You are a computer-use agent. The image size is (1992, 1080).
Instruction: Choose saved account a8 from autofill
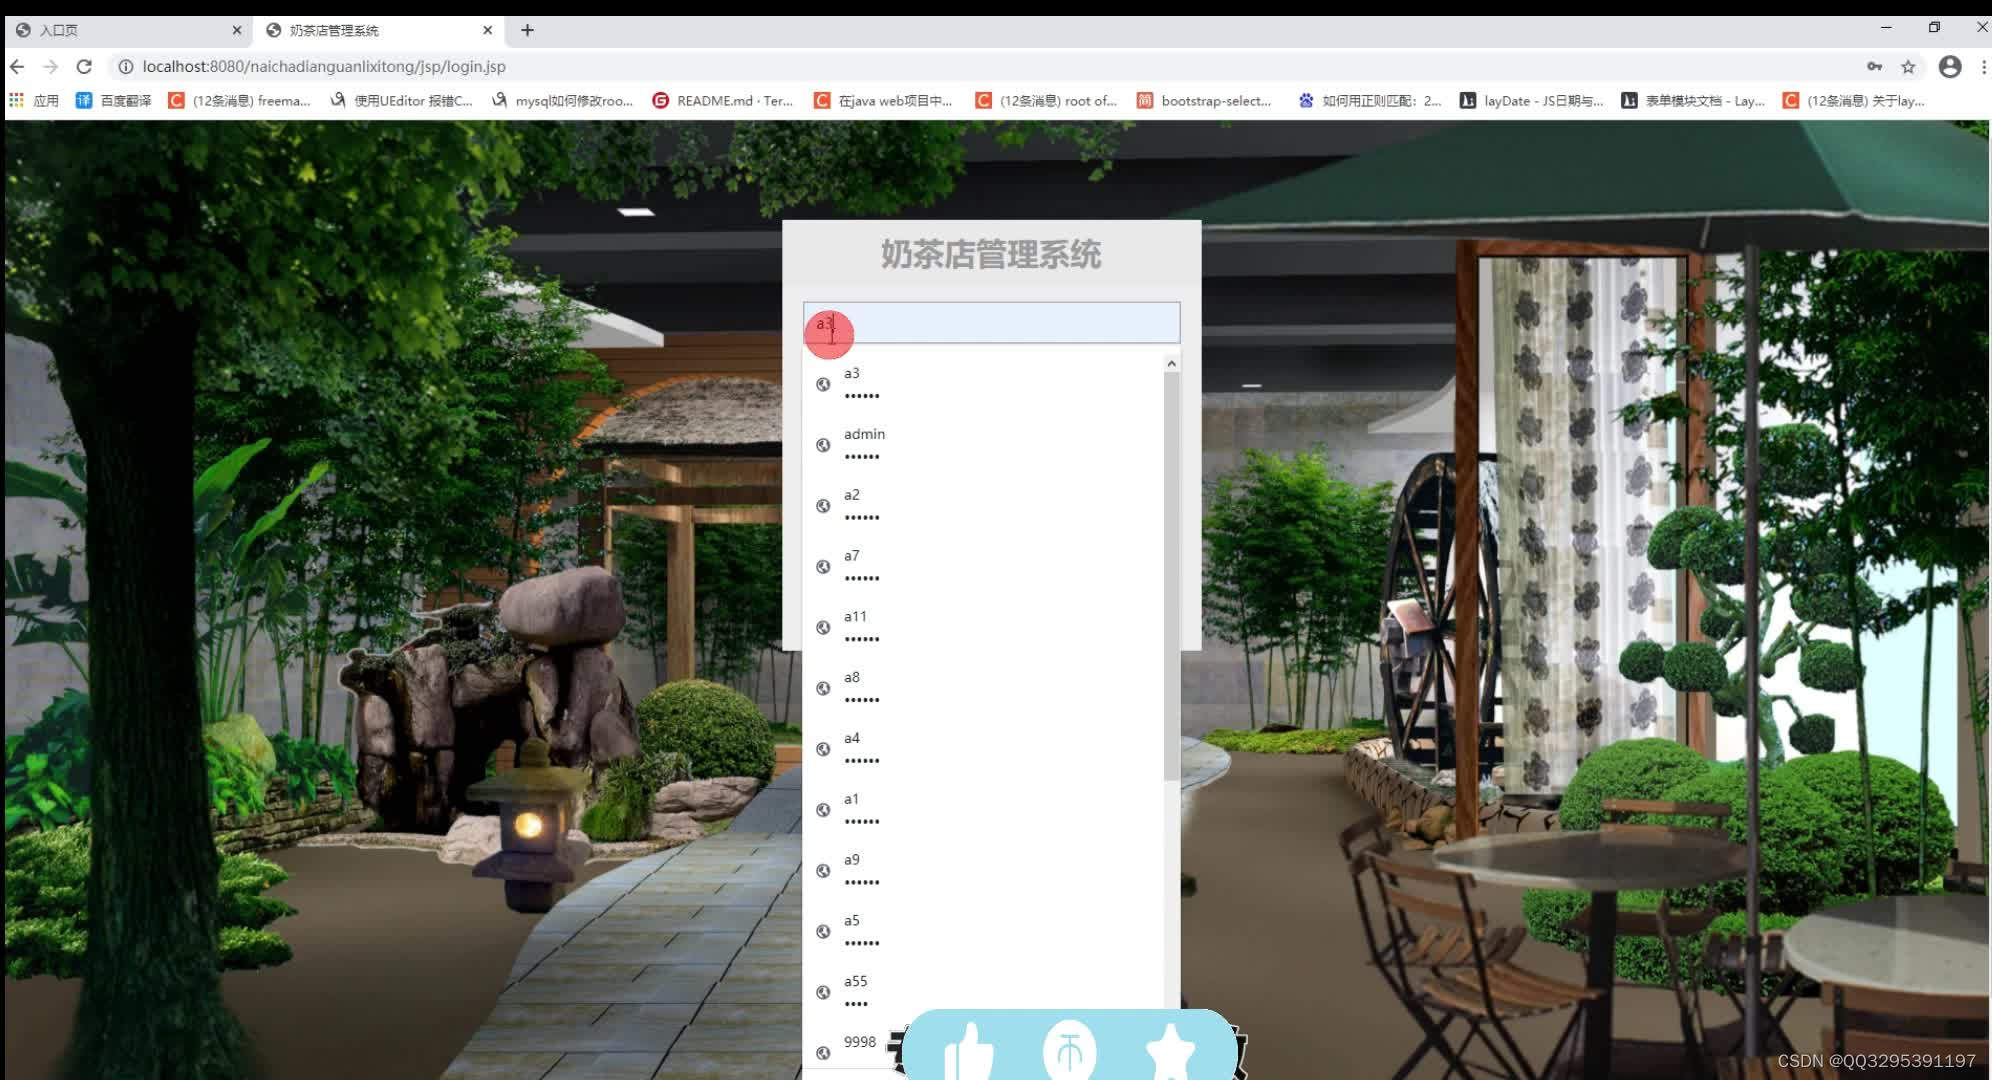click(x=983, y=689)
